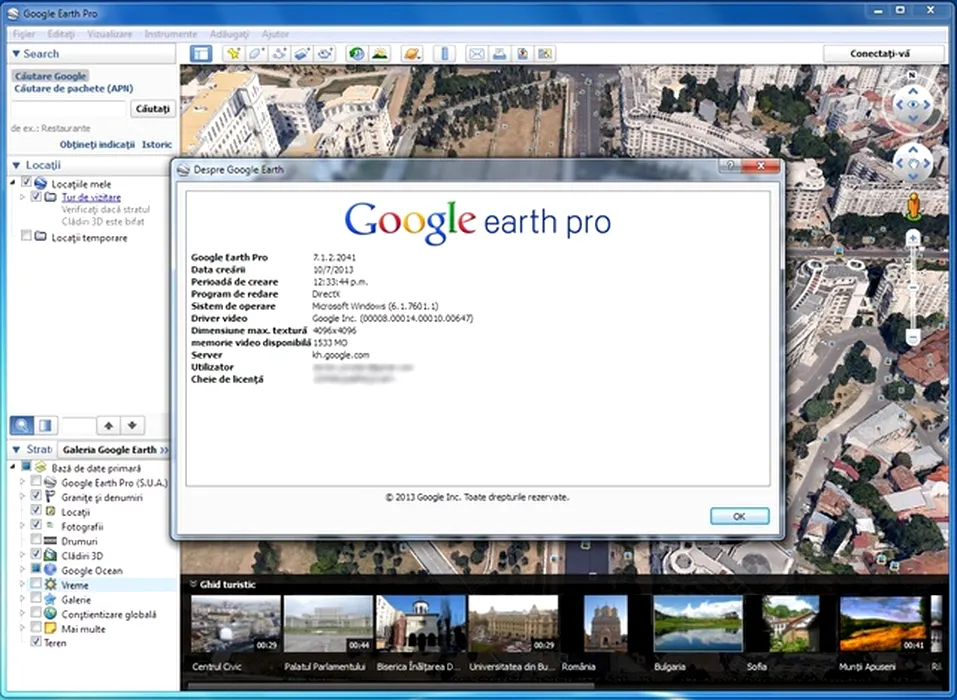The image size is (957, 700).
Task: Click the help question mark in Despre dialog
Action: tap(729, 165)
